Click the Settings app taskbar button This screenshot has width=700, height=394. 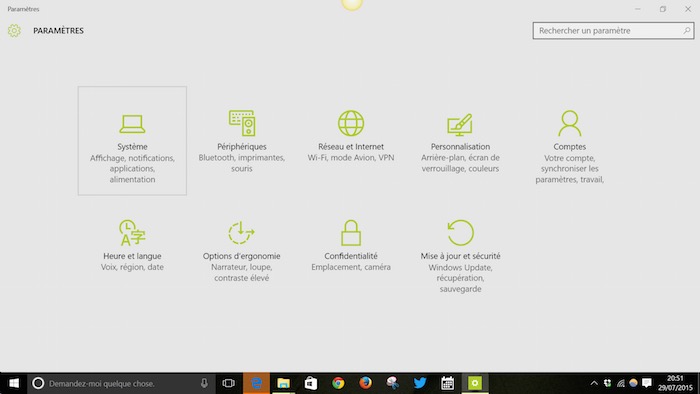(x=475, y=383)
